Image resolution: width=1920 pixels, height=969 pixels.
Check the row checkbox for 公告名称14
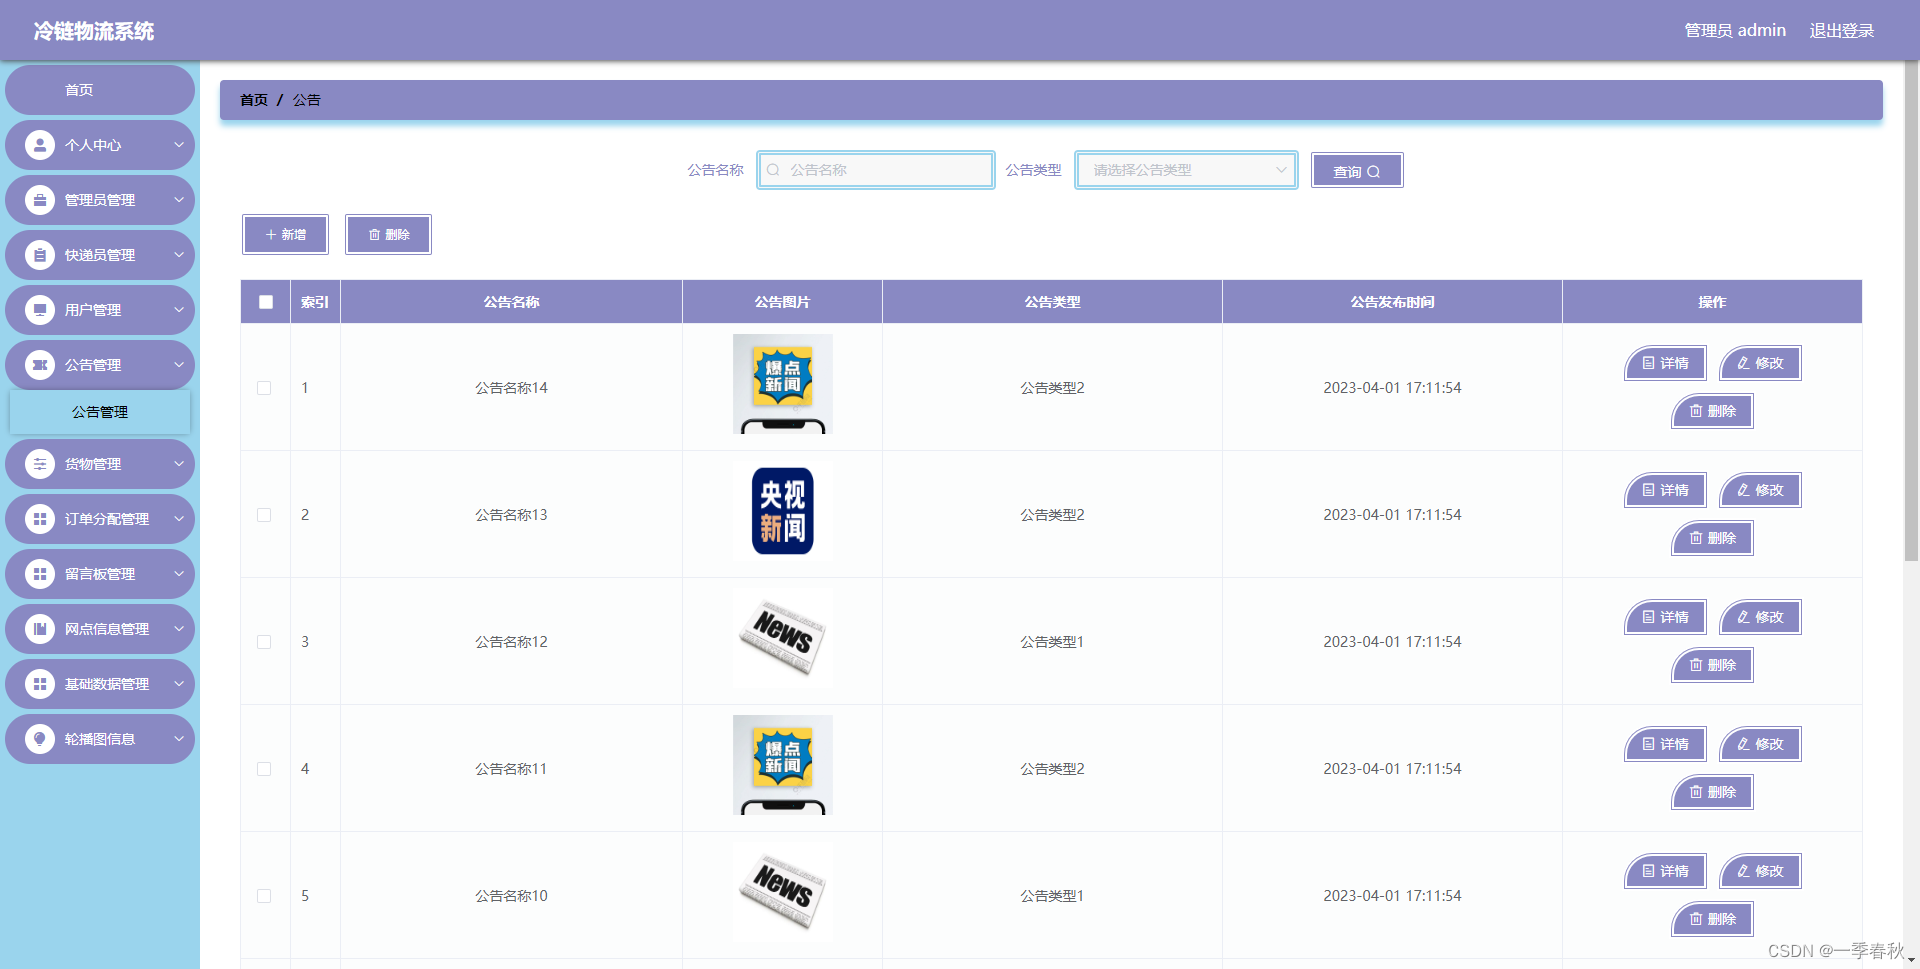pyautogui.click(x=264, y=388)
